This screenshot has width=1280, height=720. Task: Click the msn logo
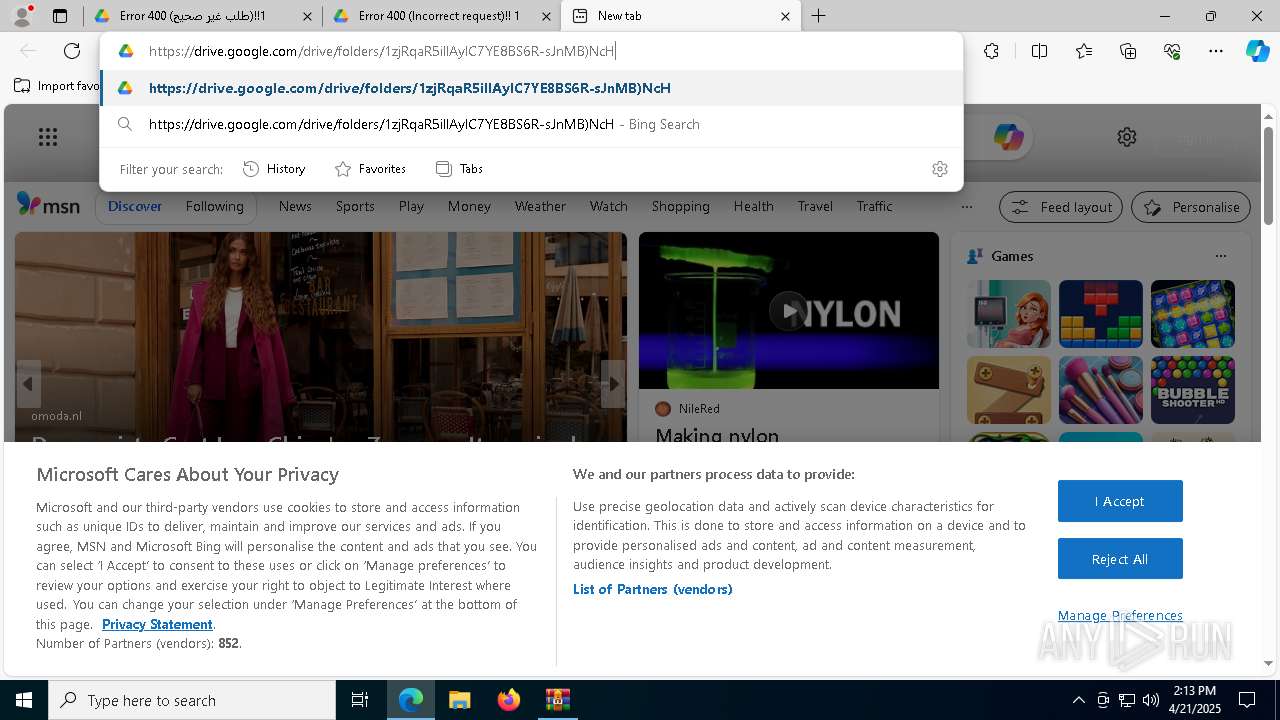pyautogui.click(x=48, y=205)
